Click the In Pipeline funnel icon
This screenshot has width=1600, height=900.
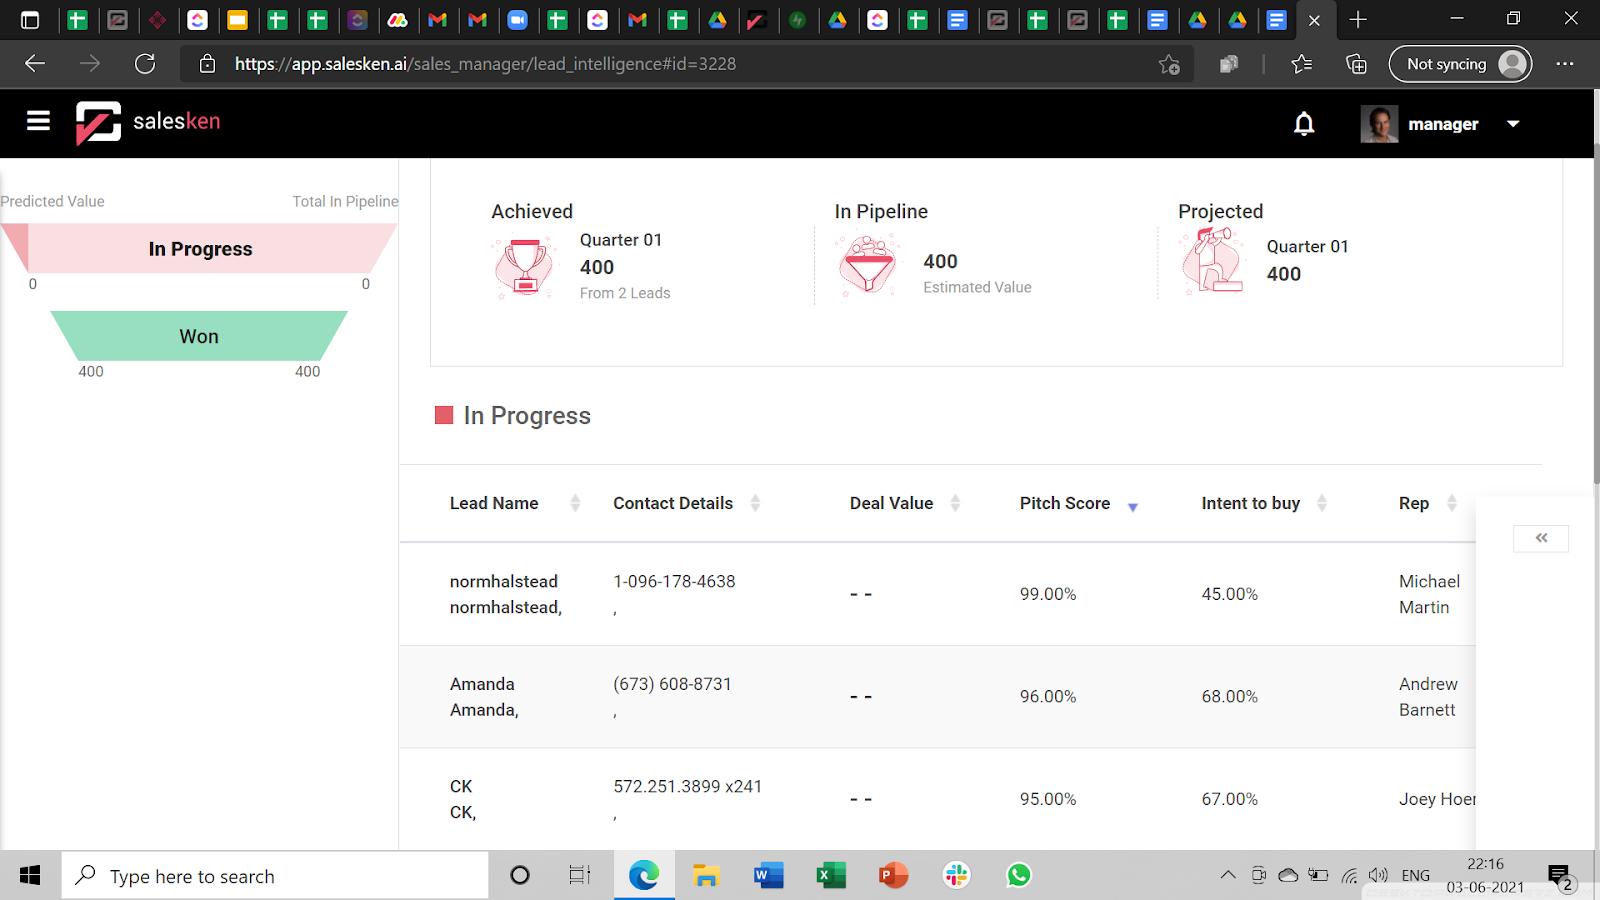(x=868, y=265)
